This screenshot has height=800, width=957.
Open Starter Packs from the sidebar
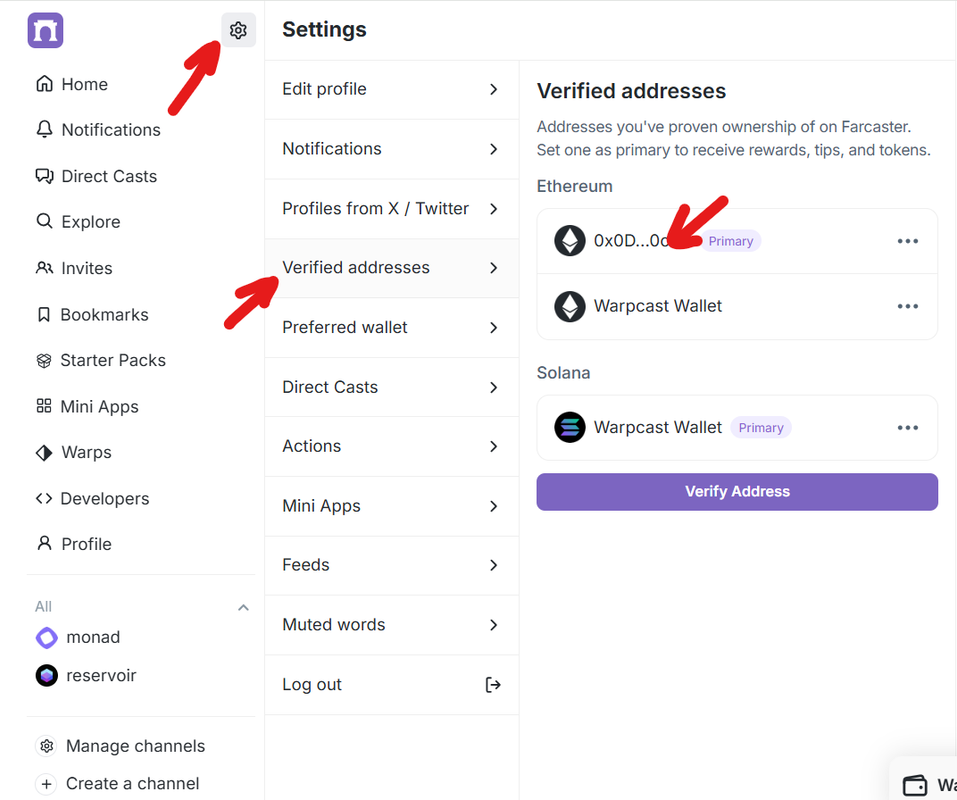113,360
